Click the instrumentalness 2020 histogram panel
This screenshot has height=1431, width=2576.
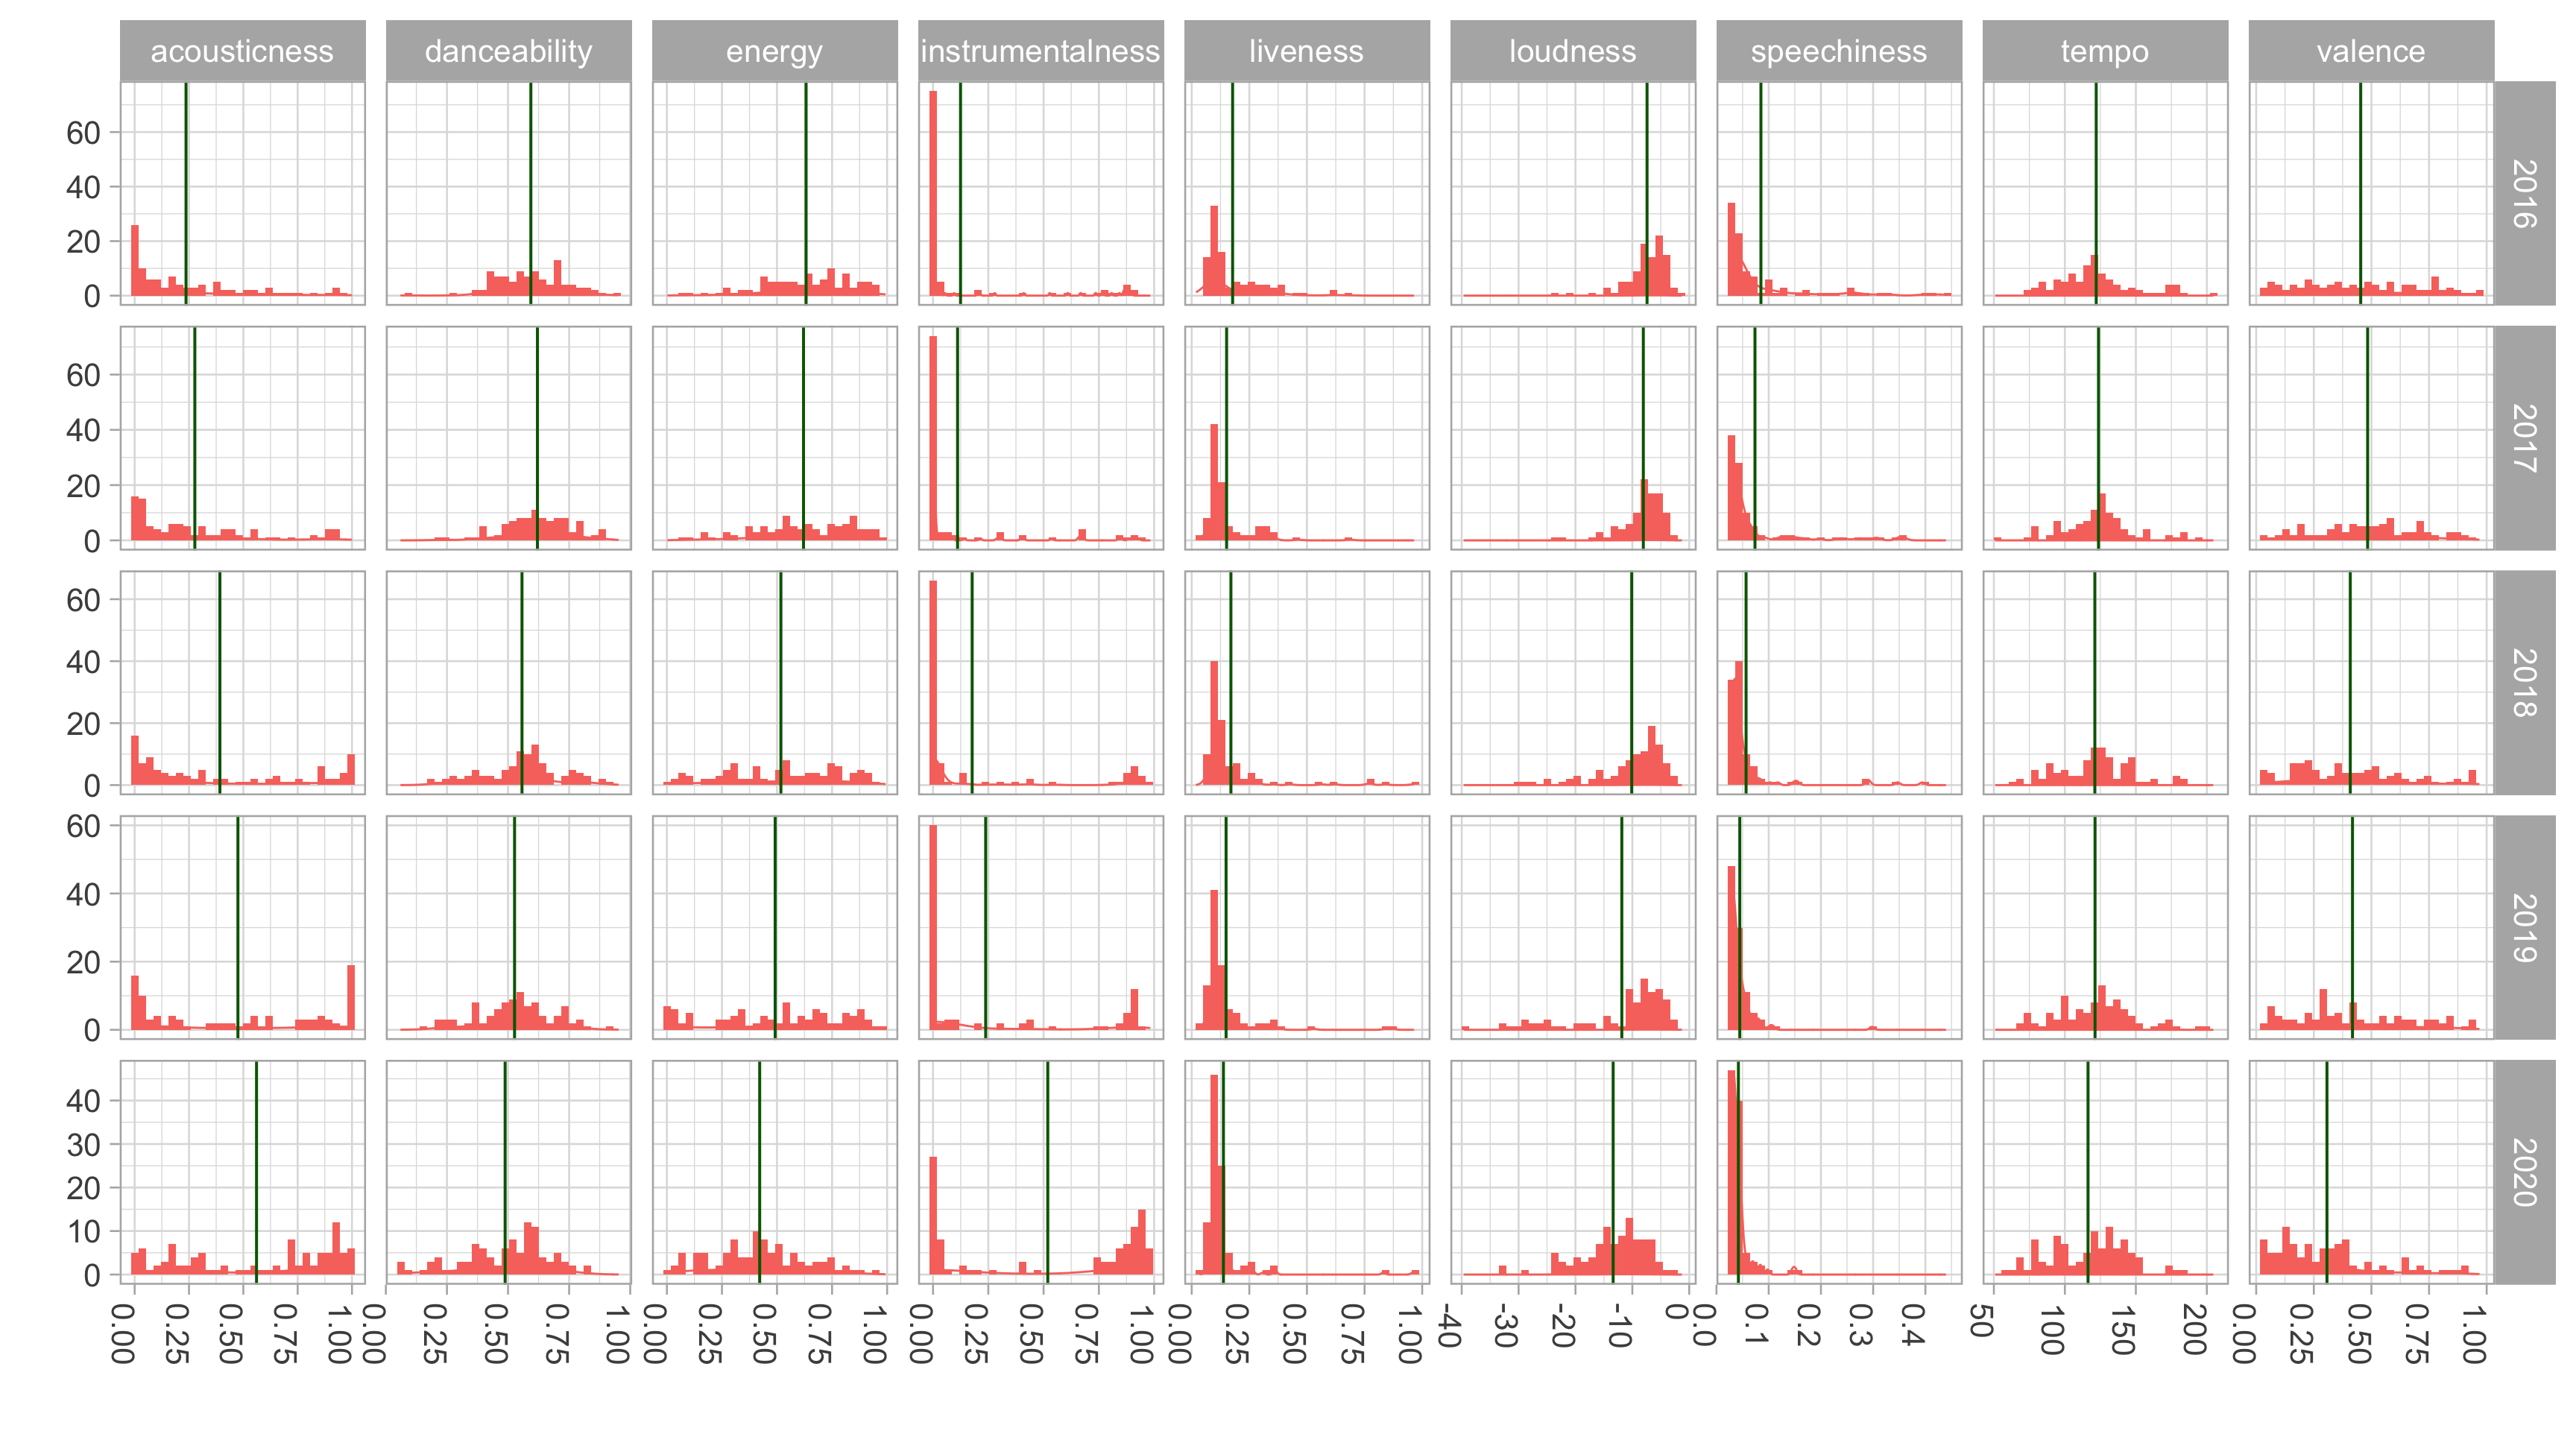click(1041, 1172)
